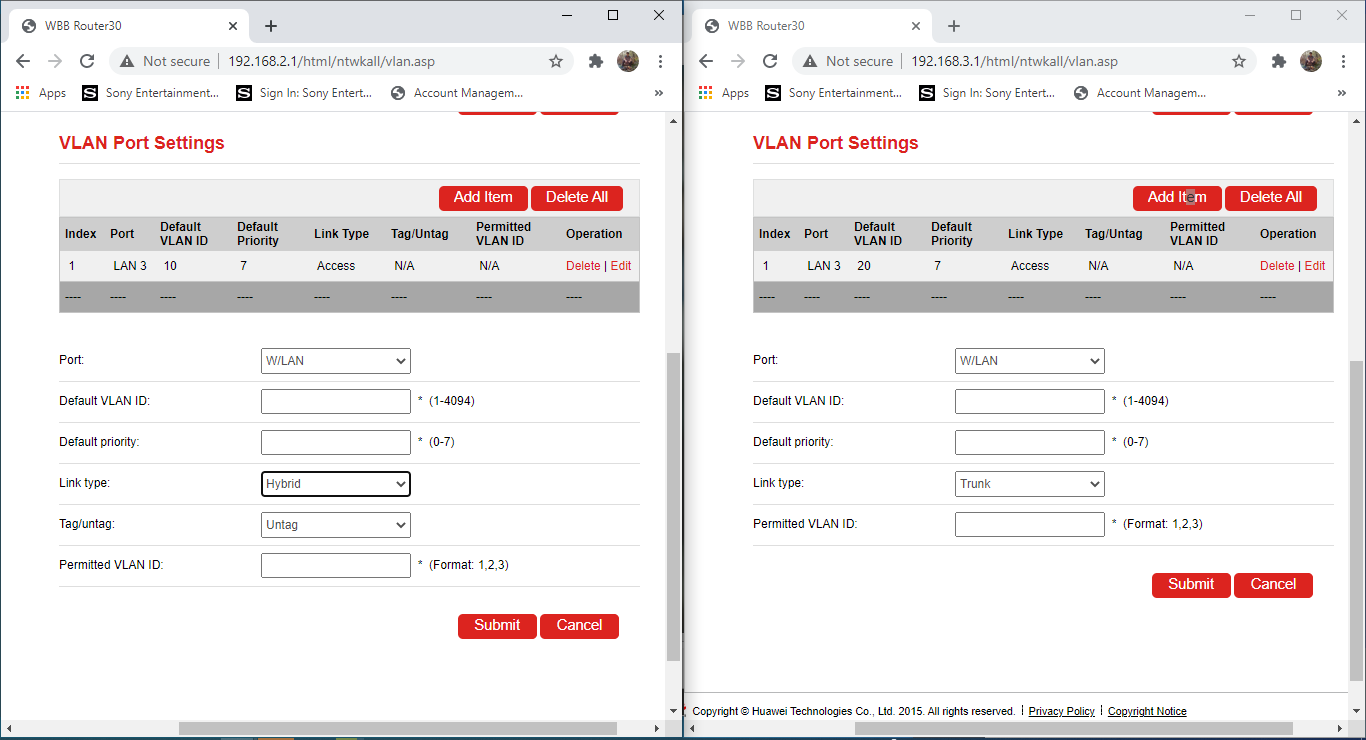Open the Hybrid link type dropdown
Image resolution: width=1366 pixels, height=740 pixels.
[336, 483]
